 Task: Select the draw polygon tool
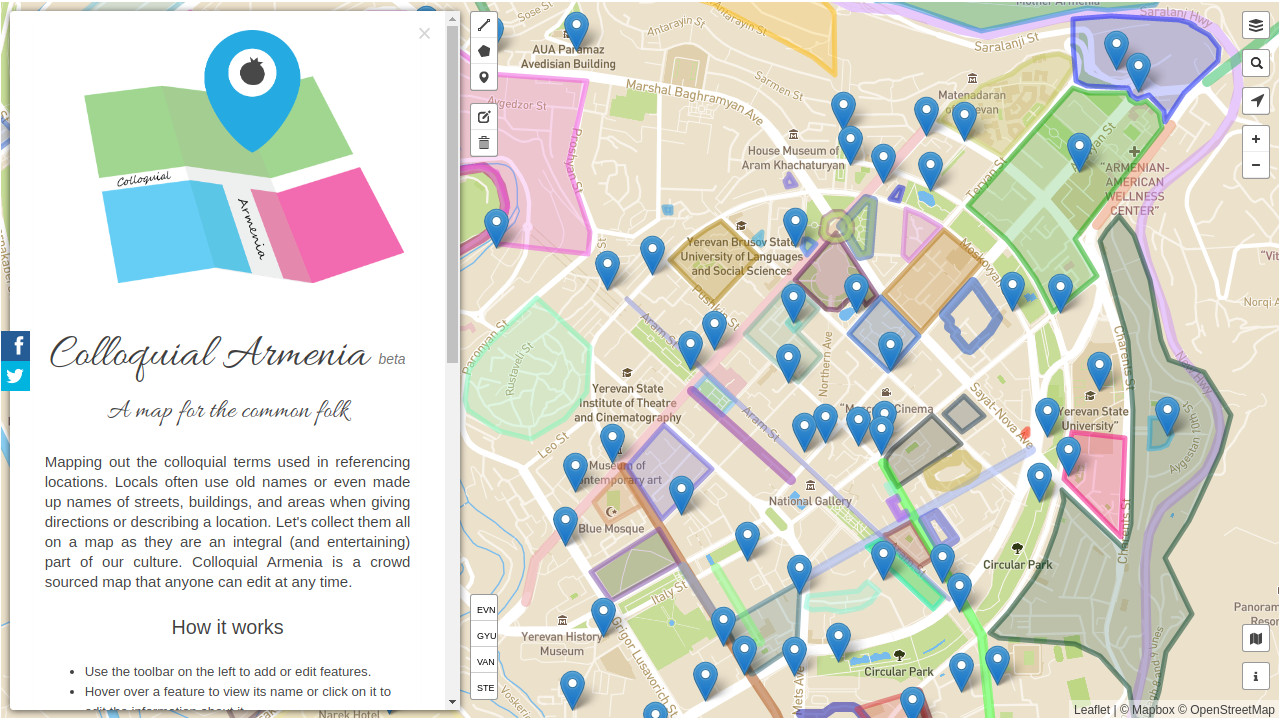click(x=484, y=51)
